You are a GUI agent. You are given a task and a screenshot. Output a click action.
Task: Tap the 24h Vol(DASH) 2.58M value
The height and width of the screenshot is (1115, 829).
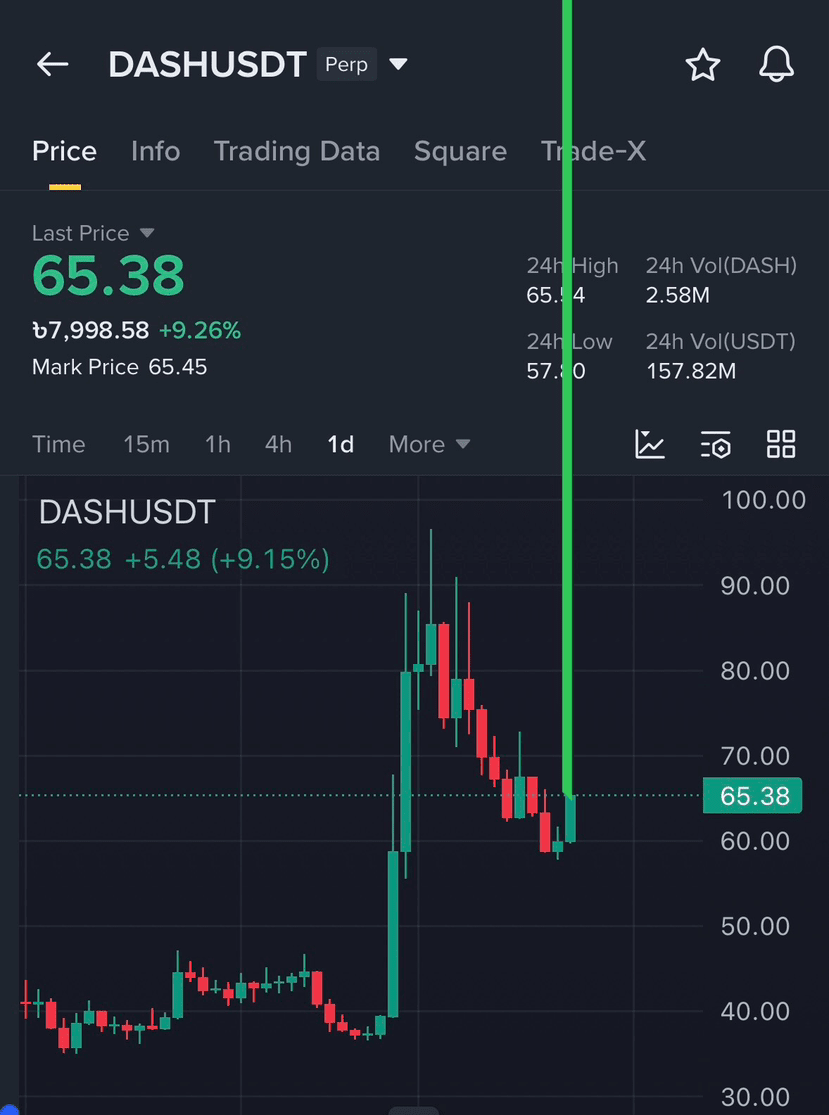pyautogui.click(x=678, y=295)
